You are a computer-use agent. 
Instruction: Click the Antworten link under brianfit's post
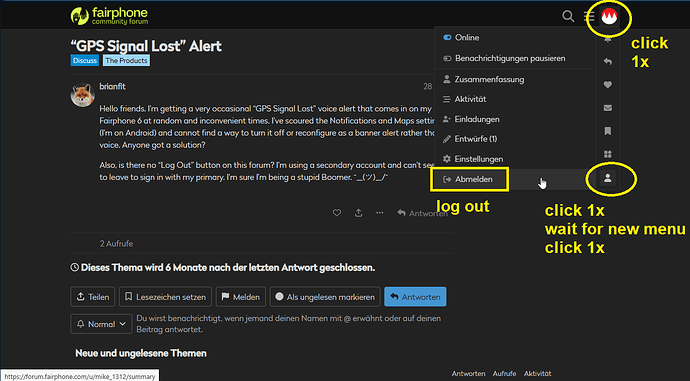click(x=422, y=213)
